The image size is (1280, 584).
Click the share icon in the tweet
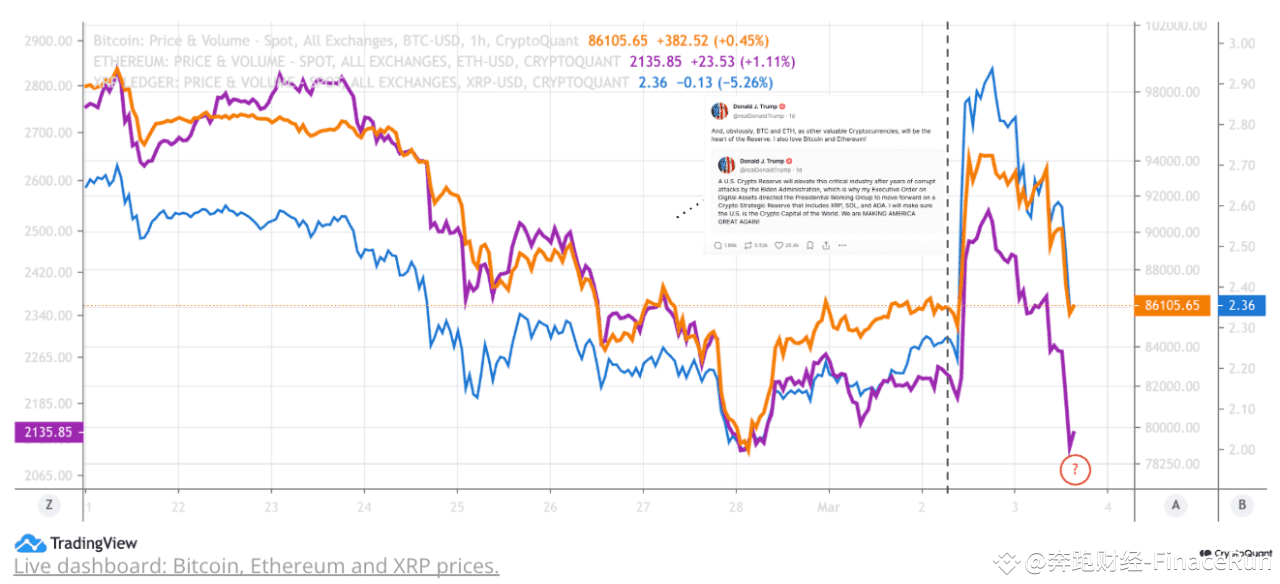826,245
